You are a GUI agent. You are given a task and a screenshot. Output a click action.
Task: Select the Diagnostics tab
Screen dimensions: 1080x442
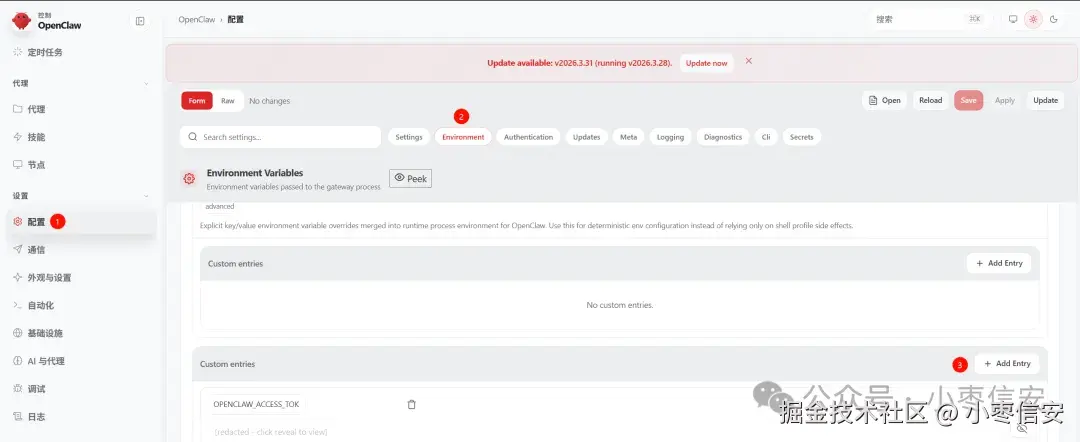click(723, 137)
